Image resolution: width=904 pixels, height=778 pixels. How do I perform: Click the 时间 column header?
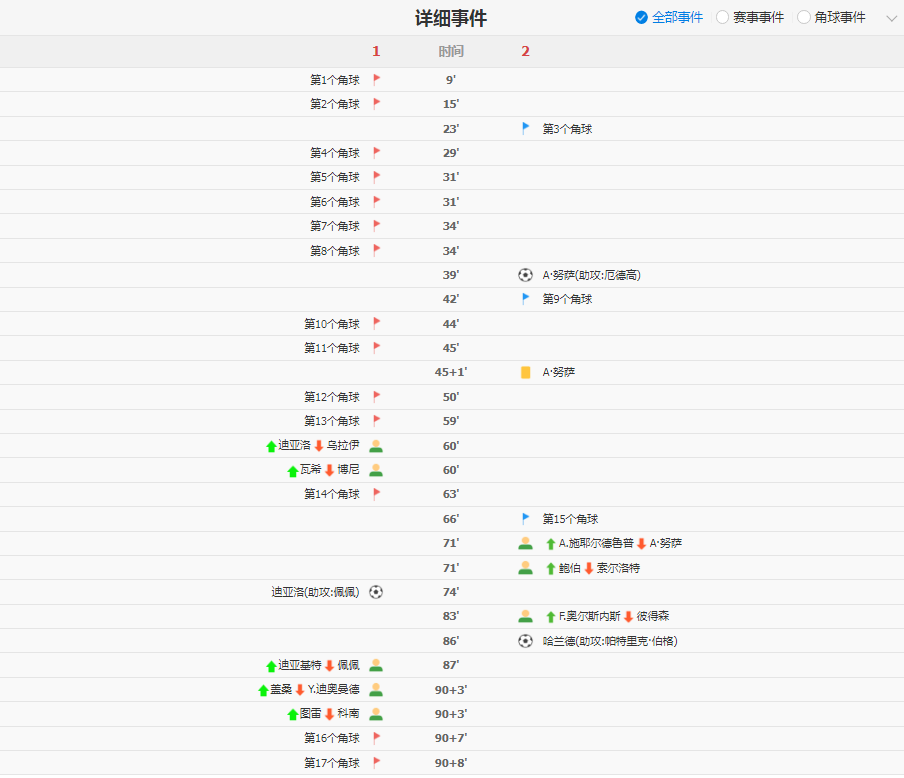pyautogui.click(x=451, y=51)
